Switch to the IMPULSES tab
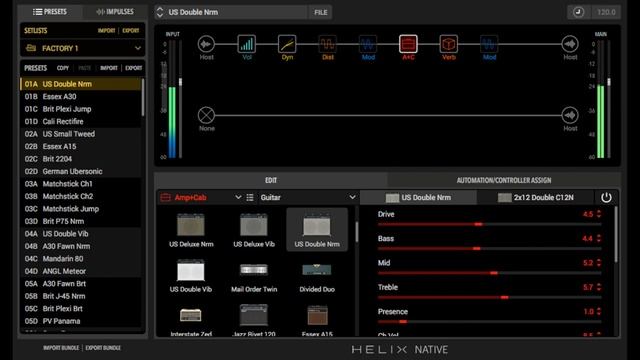The image size is (640, 360). tap(115, 12)
